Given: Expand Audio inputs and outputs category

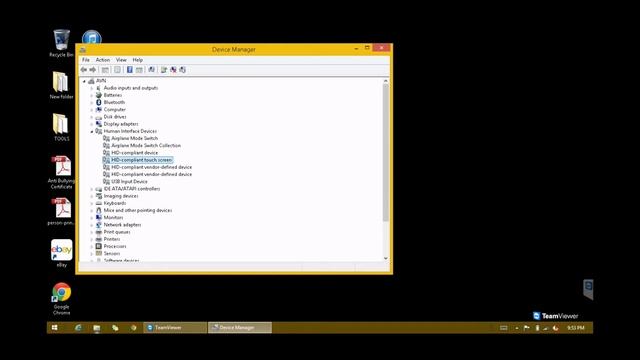Looking at the screenshot, I should [92, 88].
